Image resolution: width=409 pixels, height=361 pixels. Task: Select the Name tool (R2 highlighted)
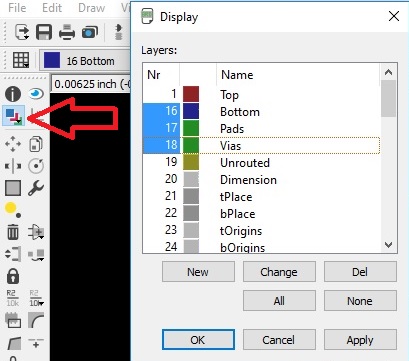point(13,298)
